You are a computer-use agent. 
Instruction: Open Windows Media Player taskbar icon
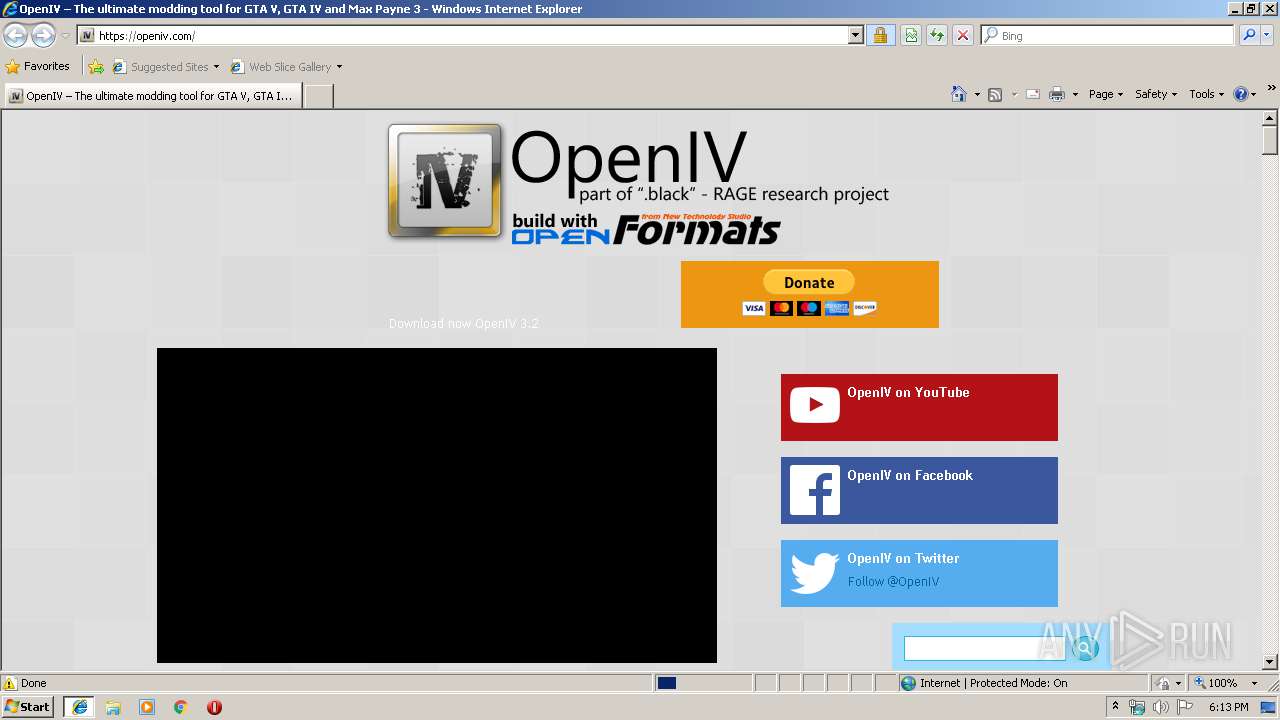pos(147,707)
